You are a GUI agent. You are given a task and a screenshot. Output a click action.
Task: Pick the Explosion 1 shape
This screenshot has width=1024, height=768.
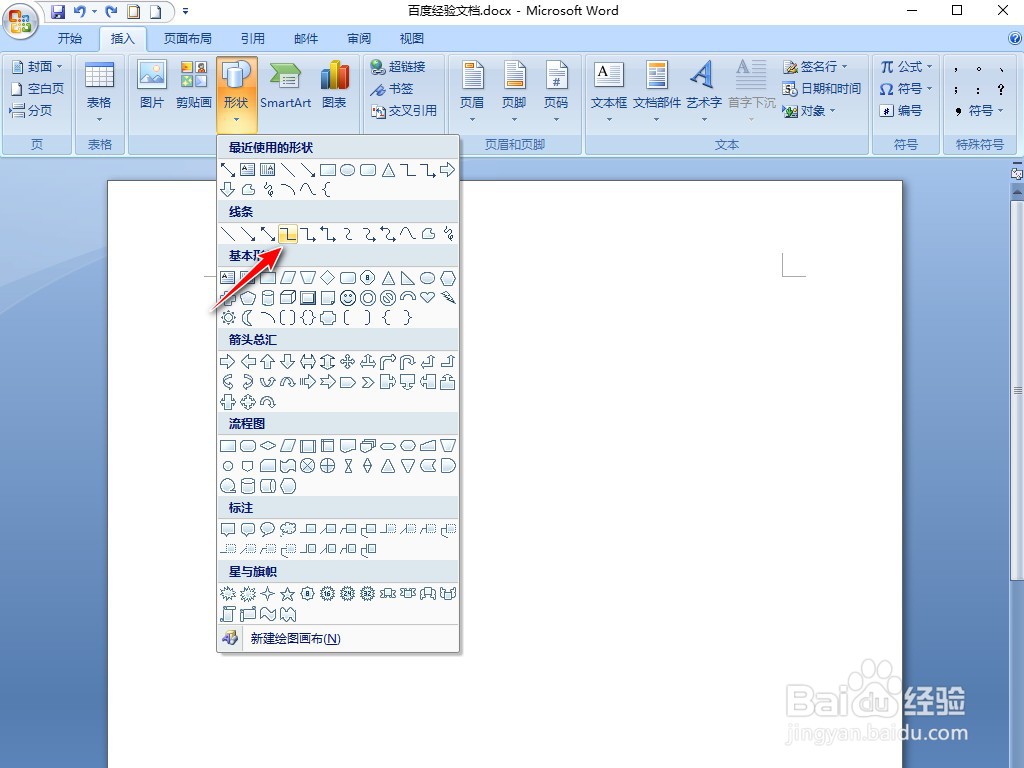[x=228, y=594]
